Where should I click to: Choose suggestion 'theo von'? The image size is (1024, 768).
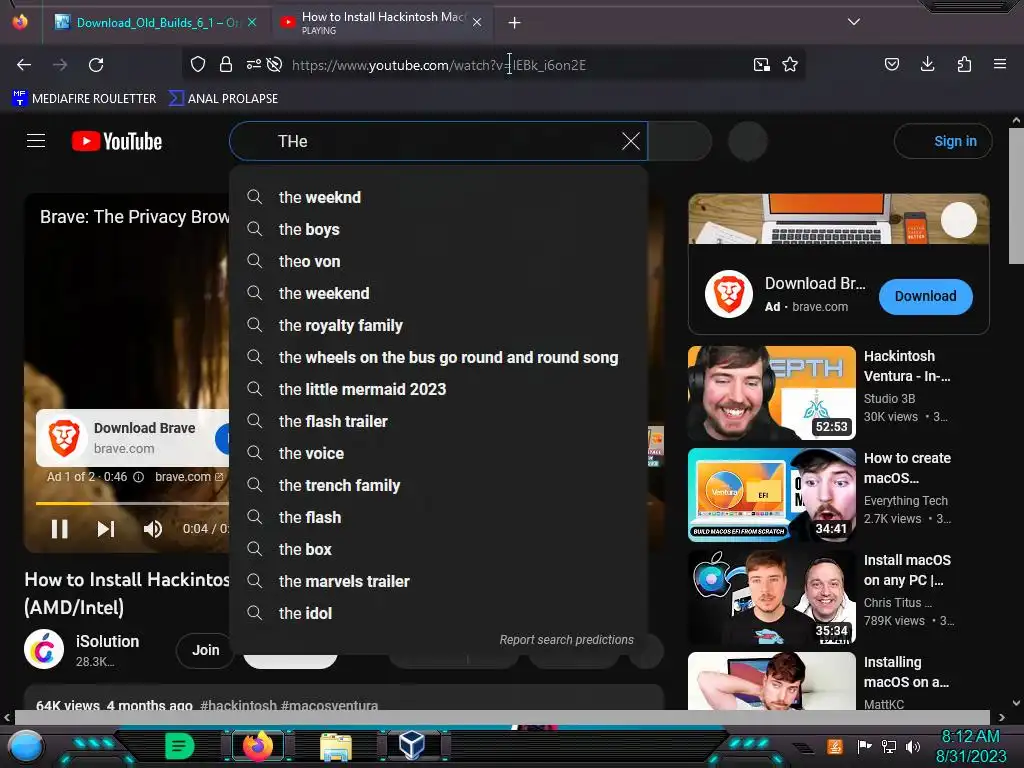coord(438,261)
